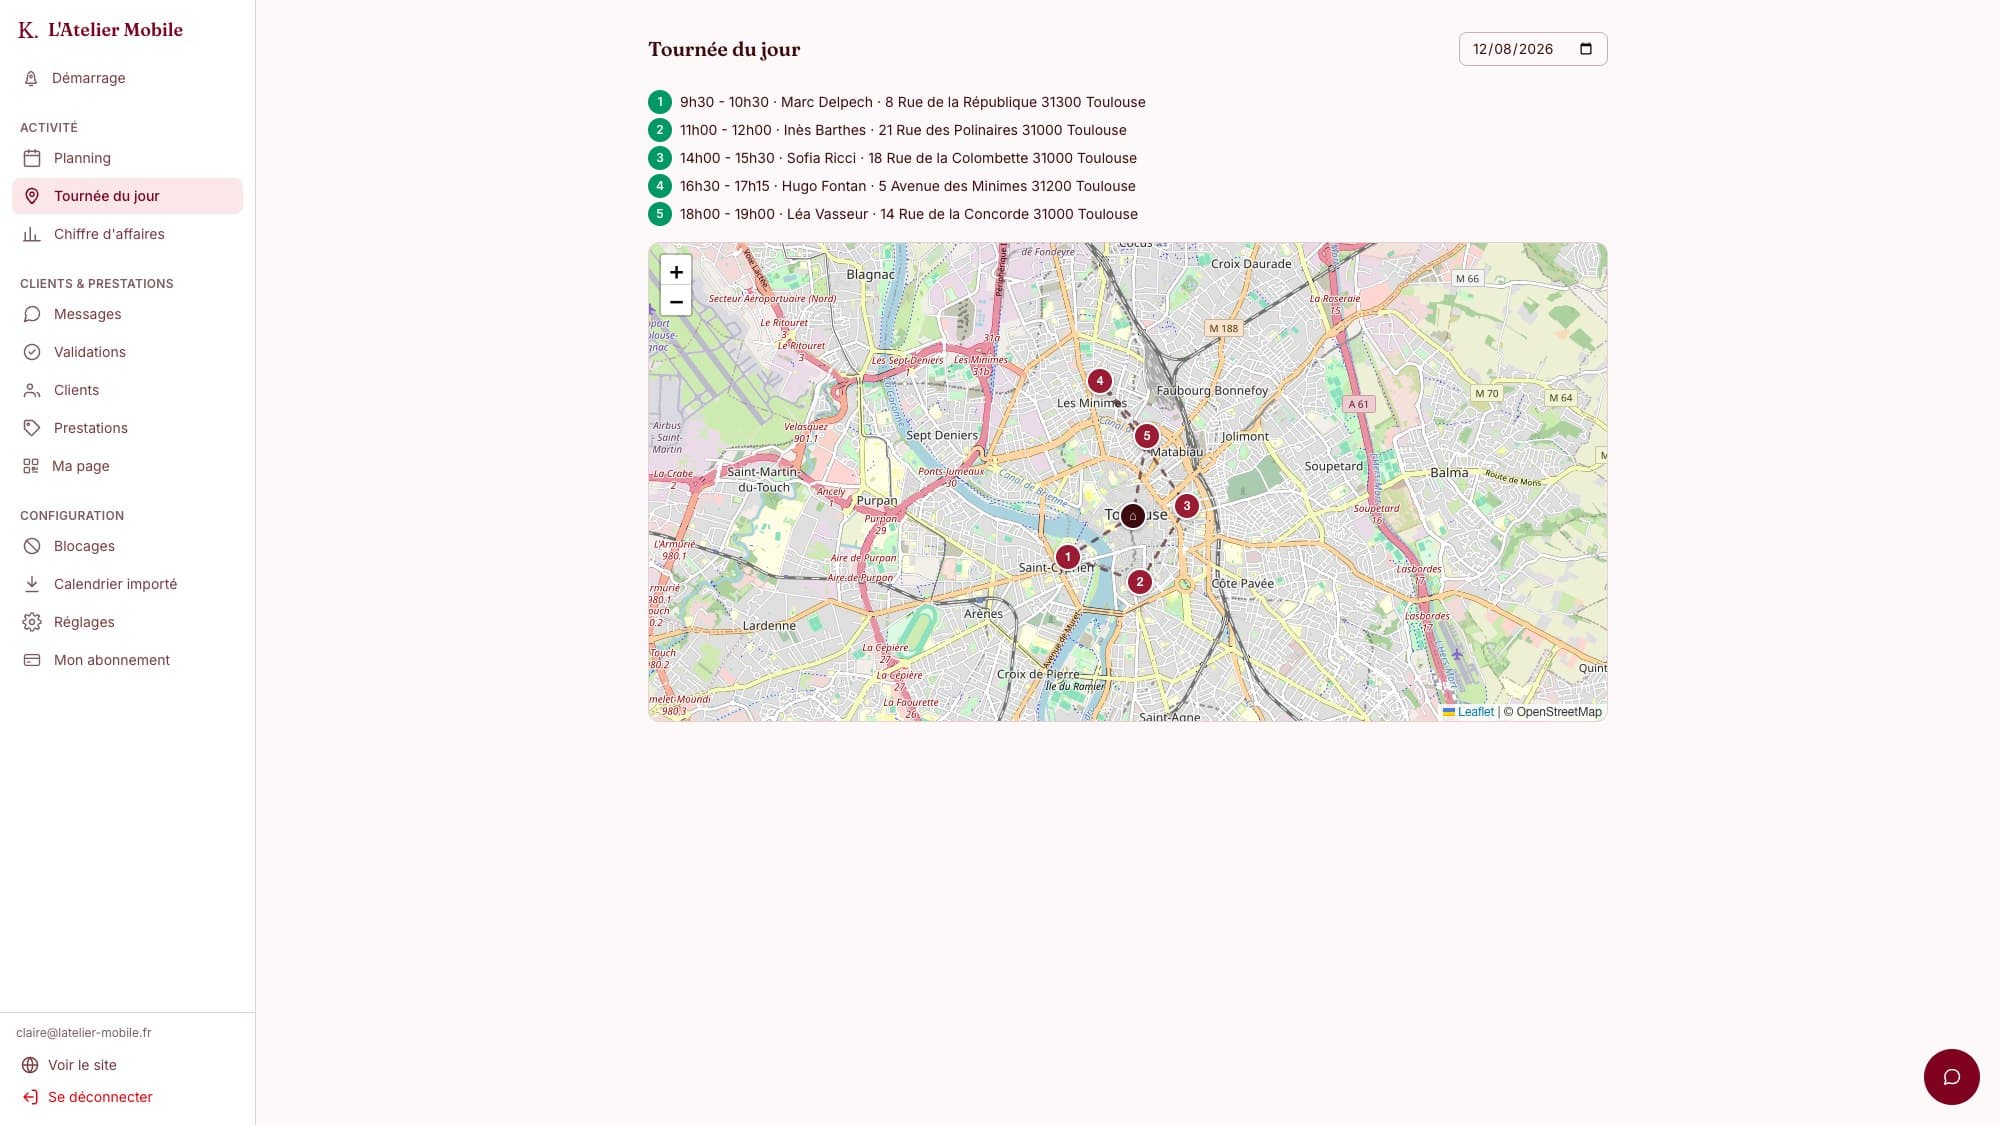Click the date field 12/08/2026
This screenshot has height=1125, width=2000.
point(1533,49)
